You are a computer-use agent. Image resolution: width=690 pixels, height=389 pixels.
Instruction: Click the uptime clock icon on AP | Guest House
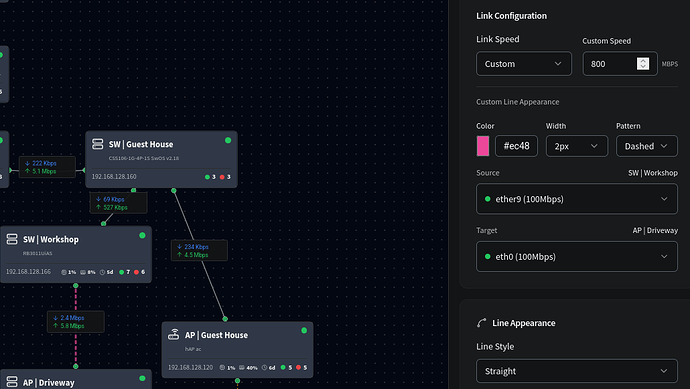coord(264,367)
